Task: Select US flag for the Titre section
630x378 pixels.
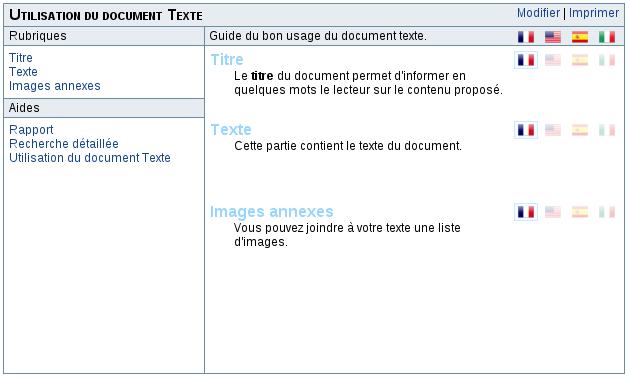Action: pos(552,60)
